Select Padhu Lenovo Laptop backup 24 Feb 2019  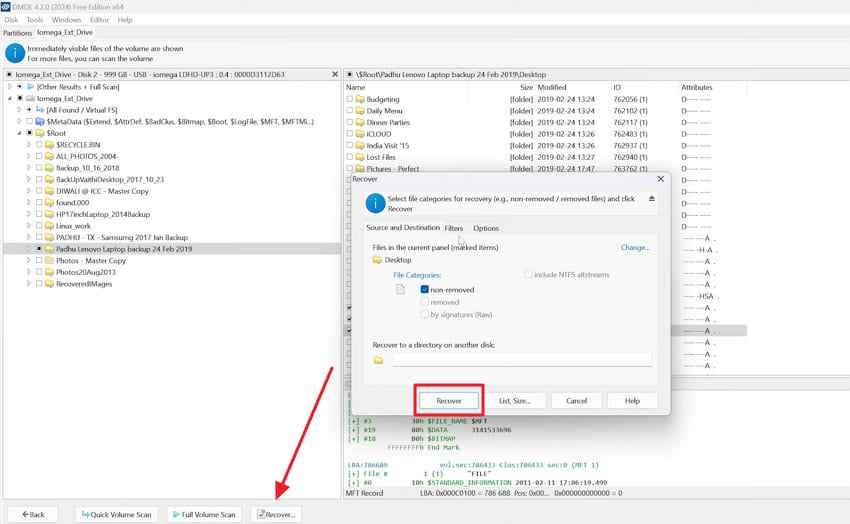124,249
